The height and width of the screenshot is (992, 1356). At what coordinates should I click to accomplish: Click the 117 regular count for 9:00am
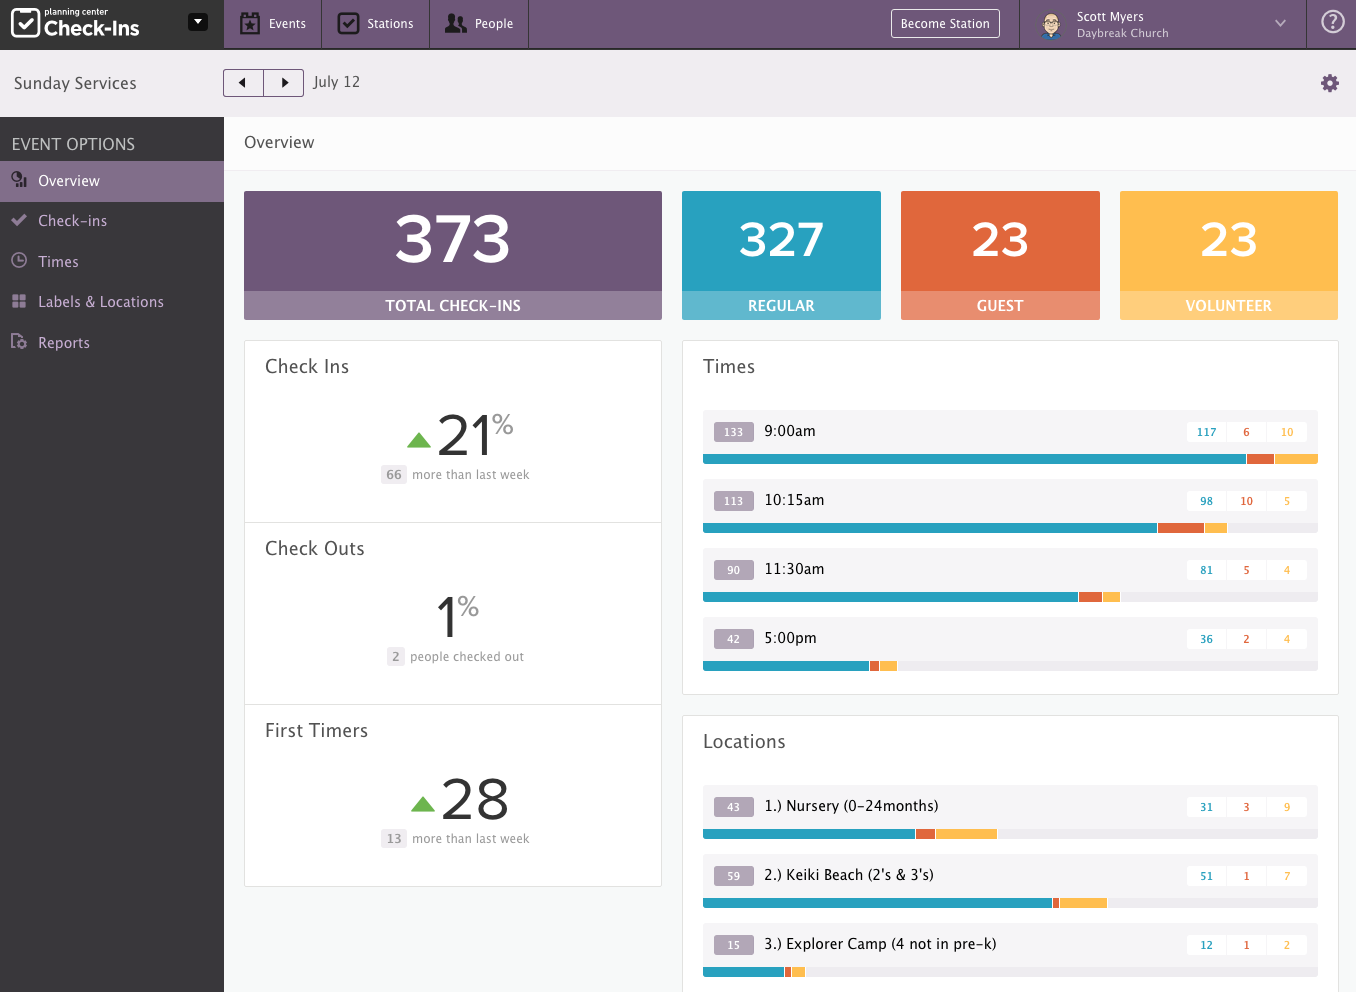[1207, 432]
